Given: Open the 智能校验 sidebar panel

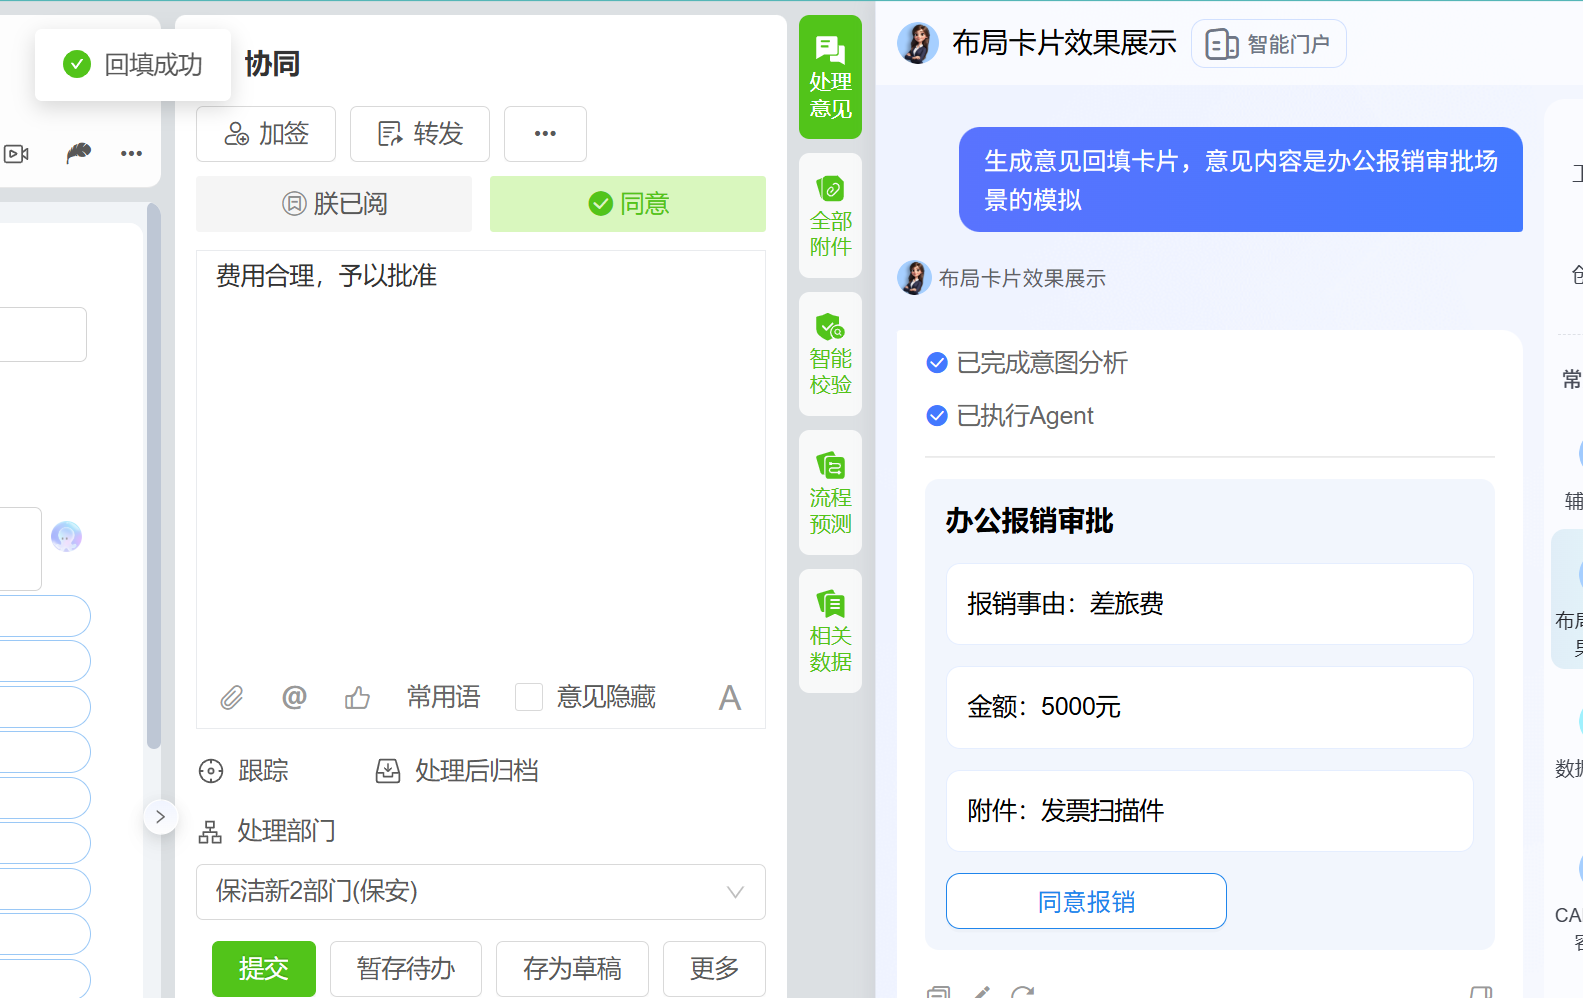Looking at the screenshot, I should [x=830, y=354].
